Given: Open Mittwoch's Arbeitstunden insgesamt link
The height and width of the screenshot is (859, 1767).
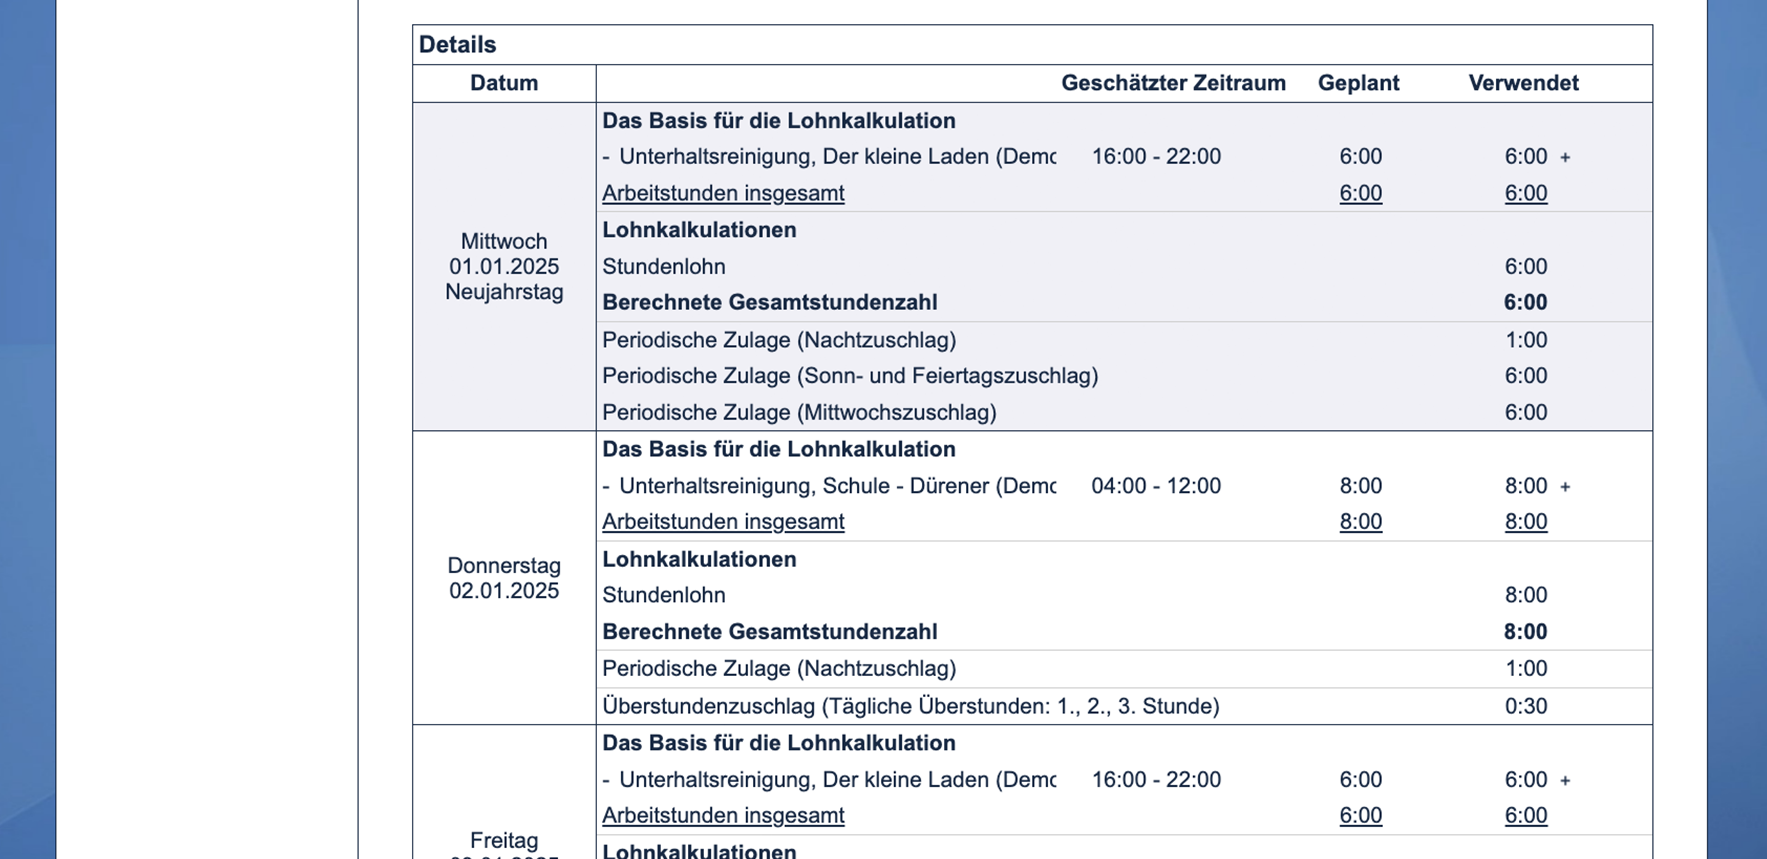Looking at the screenshot, I should (723, 193).
